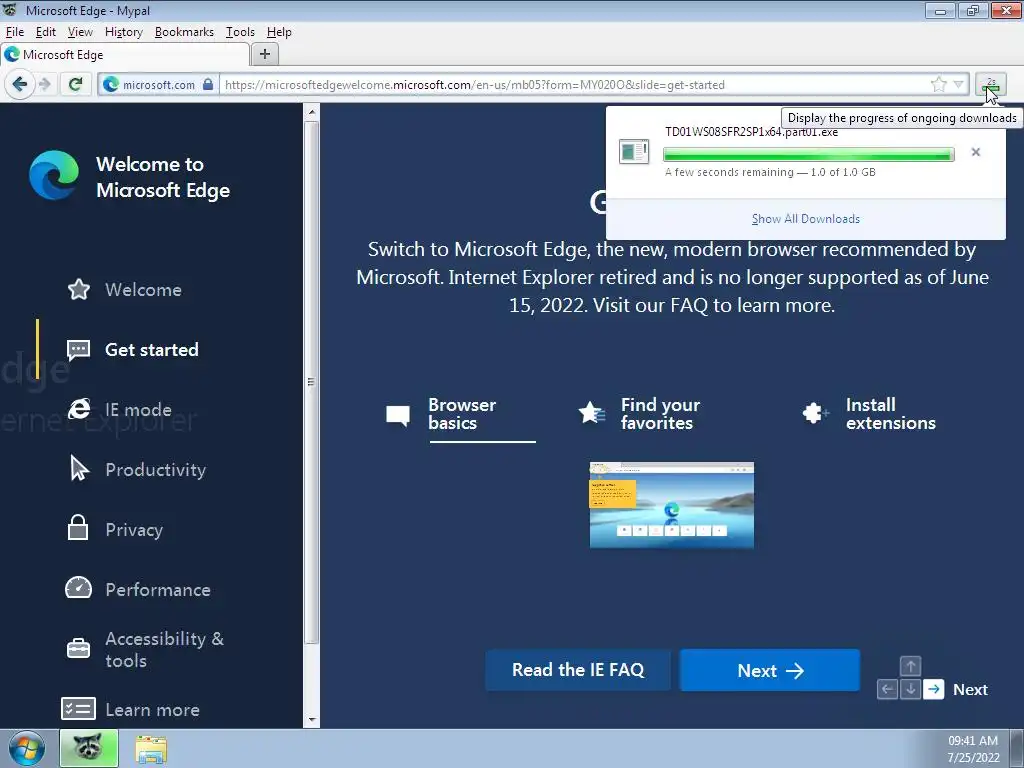This screenshot has width=1024, height=768.
Task: Click the Mypal raccoon taskbar icon
Action: pyautogui.click(x=89, y=748)
